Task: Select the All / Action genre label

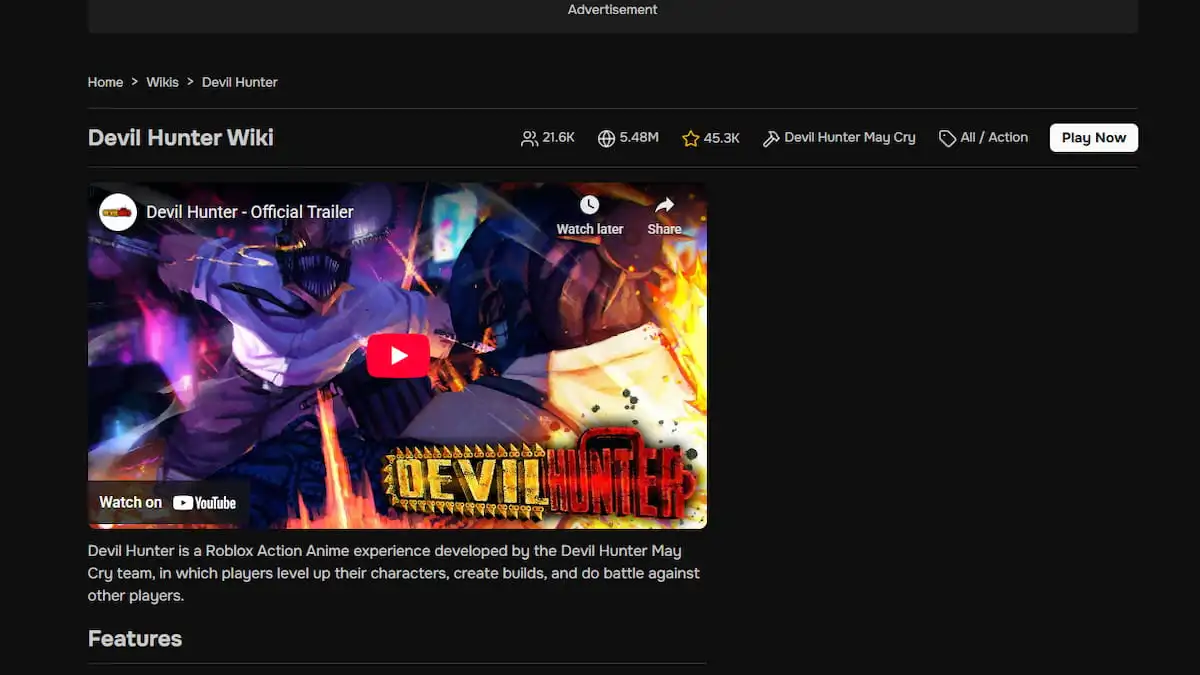Action: [994, 138]
